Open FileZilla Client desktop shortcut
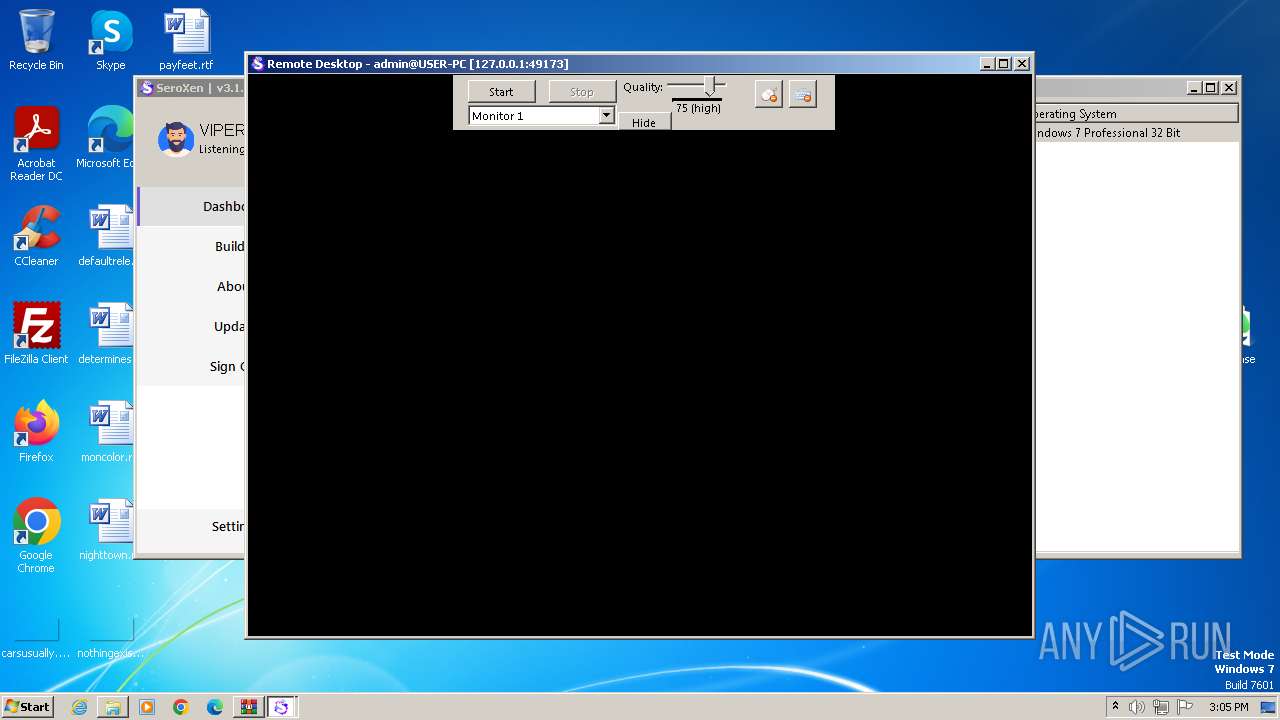 tap(36, 334)
